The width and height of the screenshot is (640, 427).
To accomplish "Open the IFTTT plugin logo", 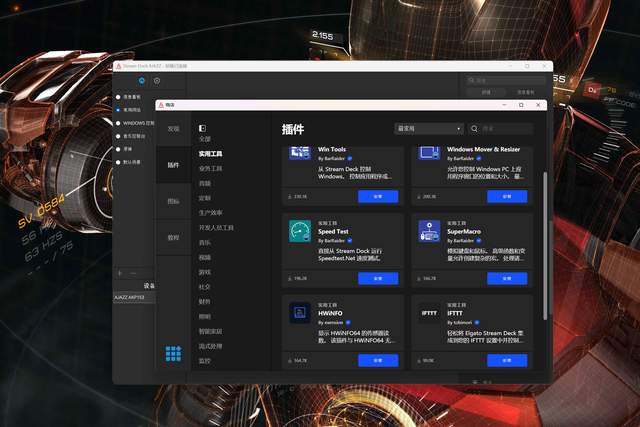I will pos(429,313).
